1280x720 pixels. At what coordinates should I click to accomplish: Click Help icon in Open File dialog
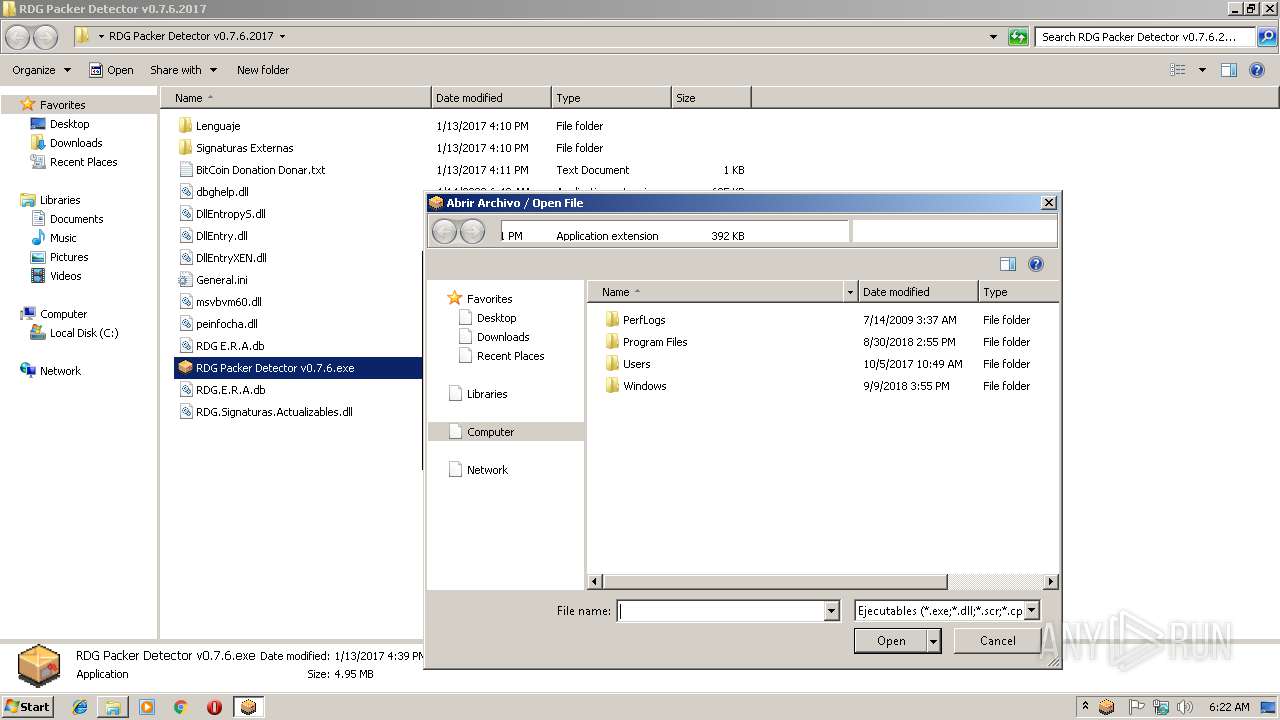pos(1036,264)
